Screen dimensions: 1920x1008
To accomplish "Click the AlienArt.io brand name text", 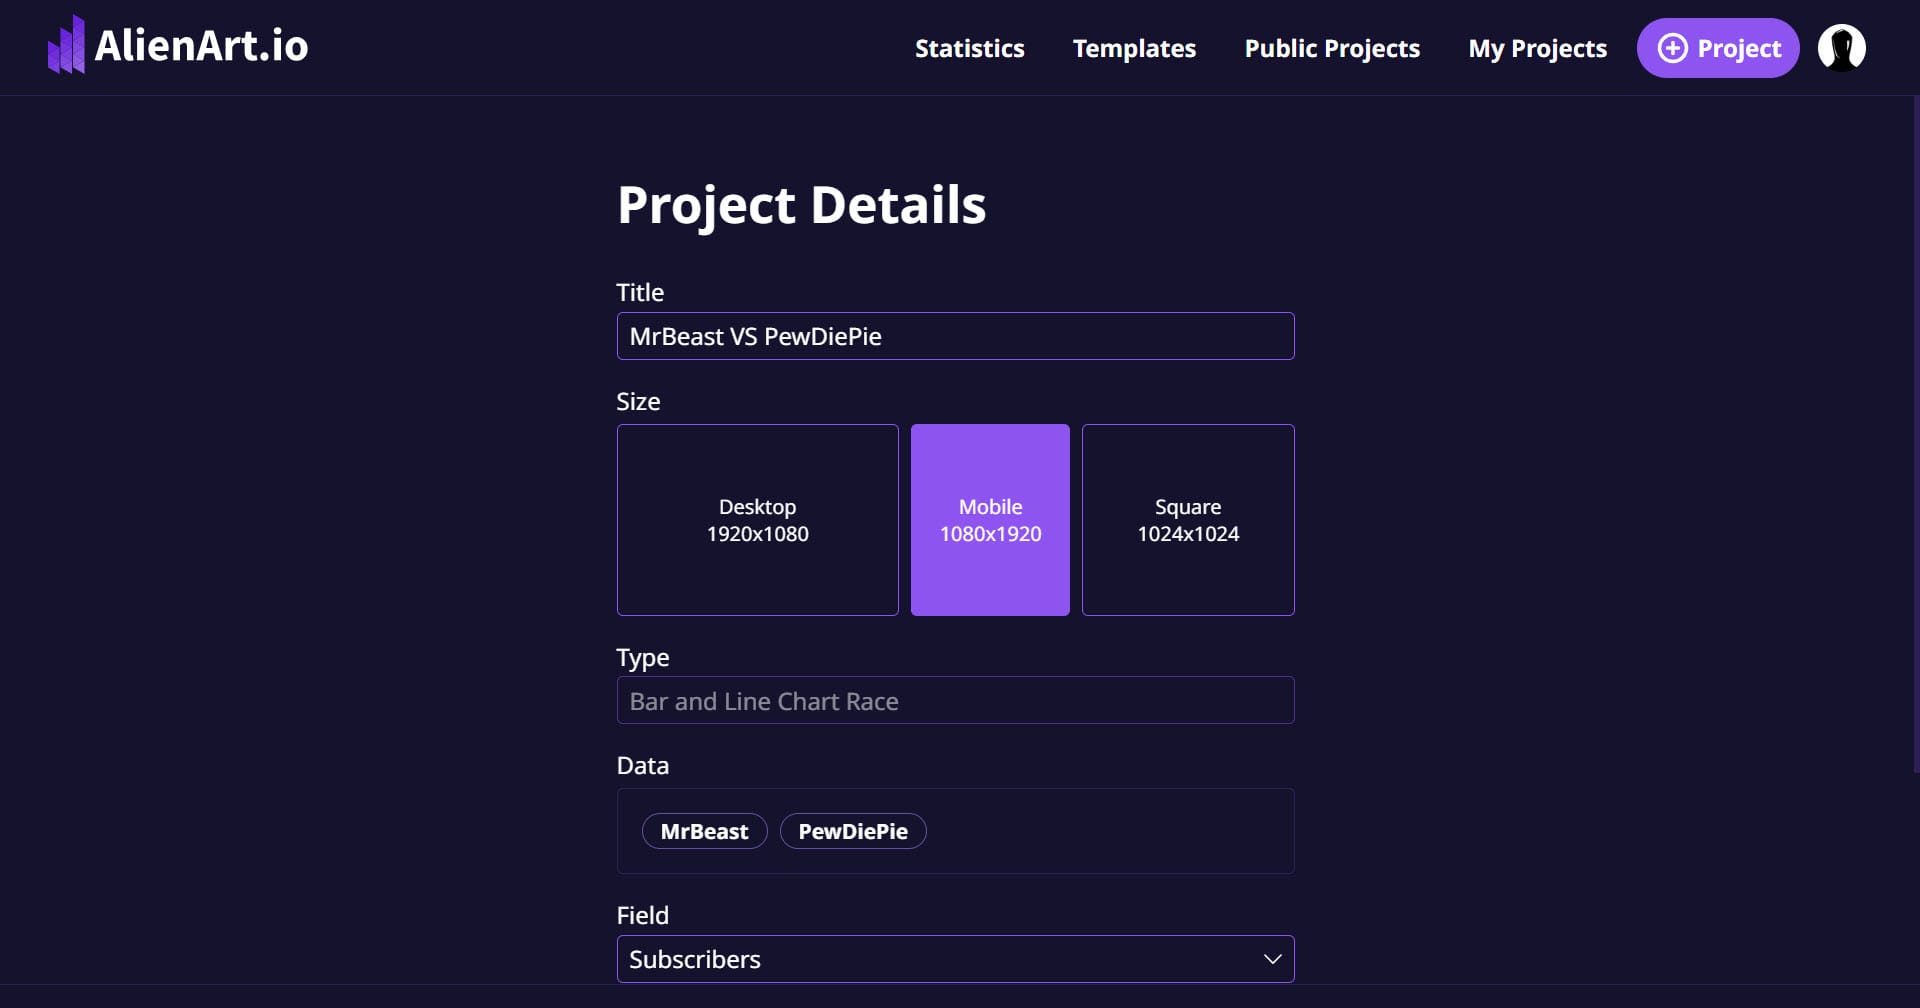I will coord(201,46).
